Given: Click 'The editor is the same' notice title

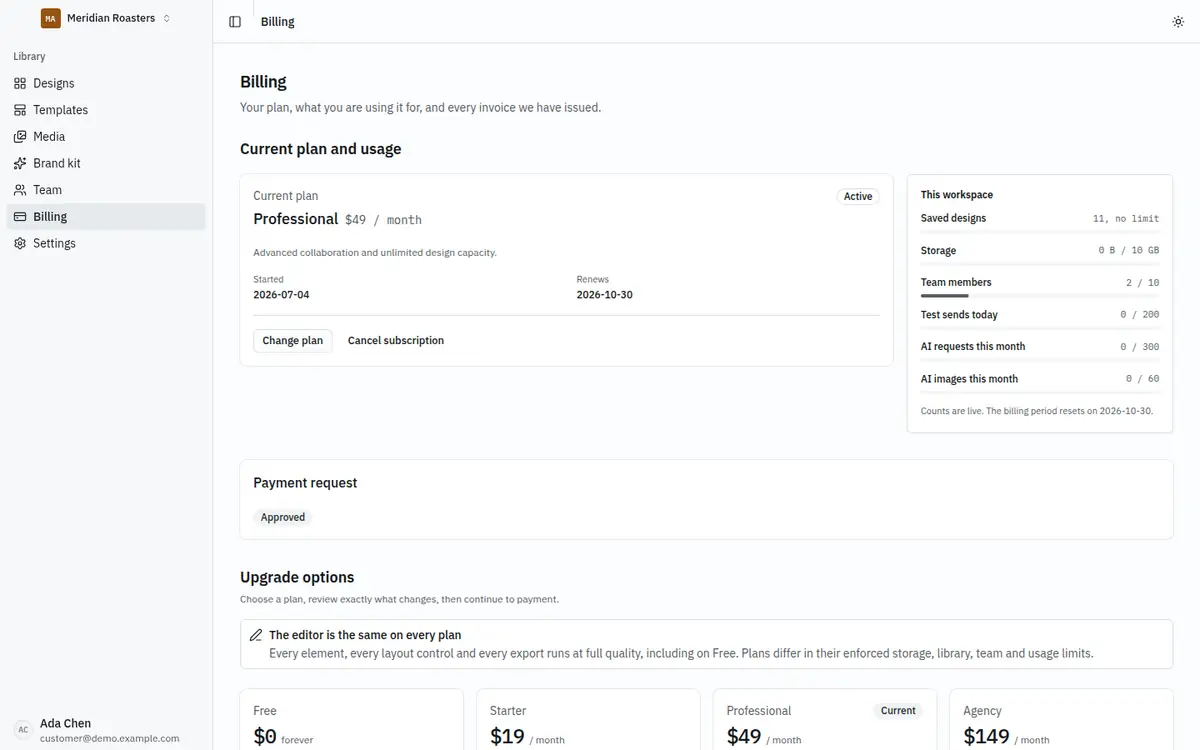Looking at the screenshot, I should pyautogui.click(x=365, y=635).
